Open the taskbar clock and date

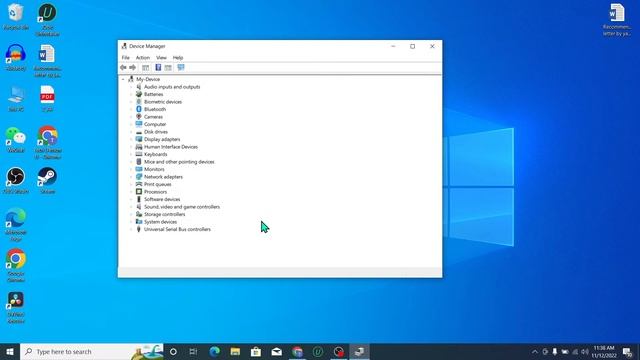604,351
